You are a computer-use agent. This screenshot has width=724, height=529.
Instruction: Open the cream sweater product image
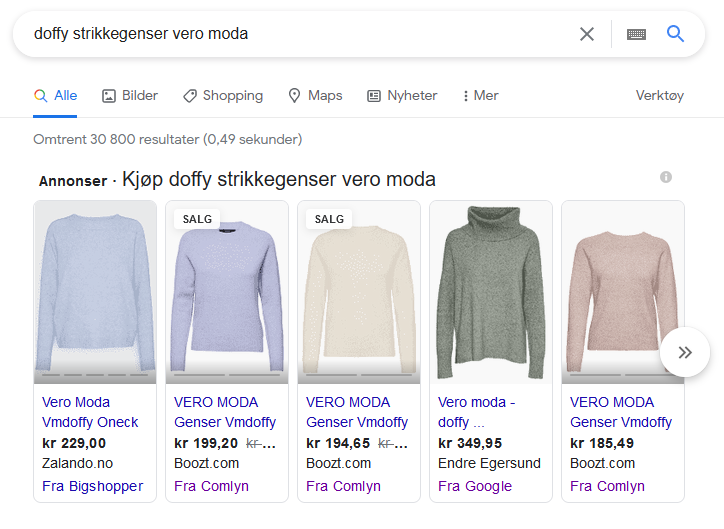[359, 292]
